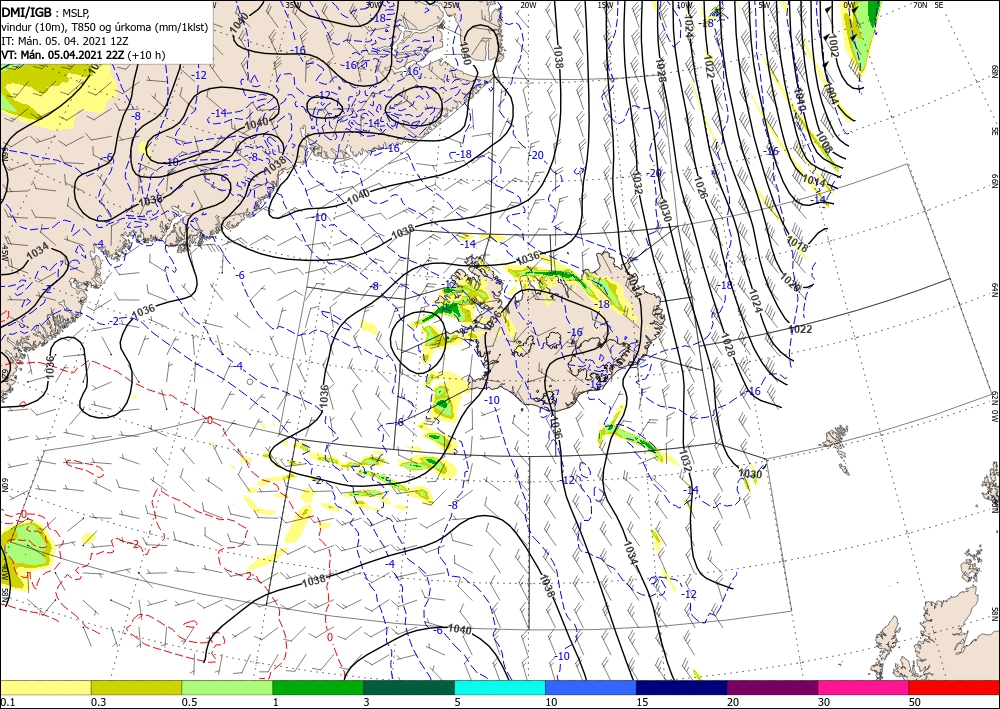Click the '0.5' legend value
Image resolution: width=1000 pixels, height=709 pixels.
(189, 702)
